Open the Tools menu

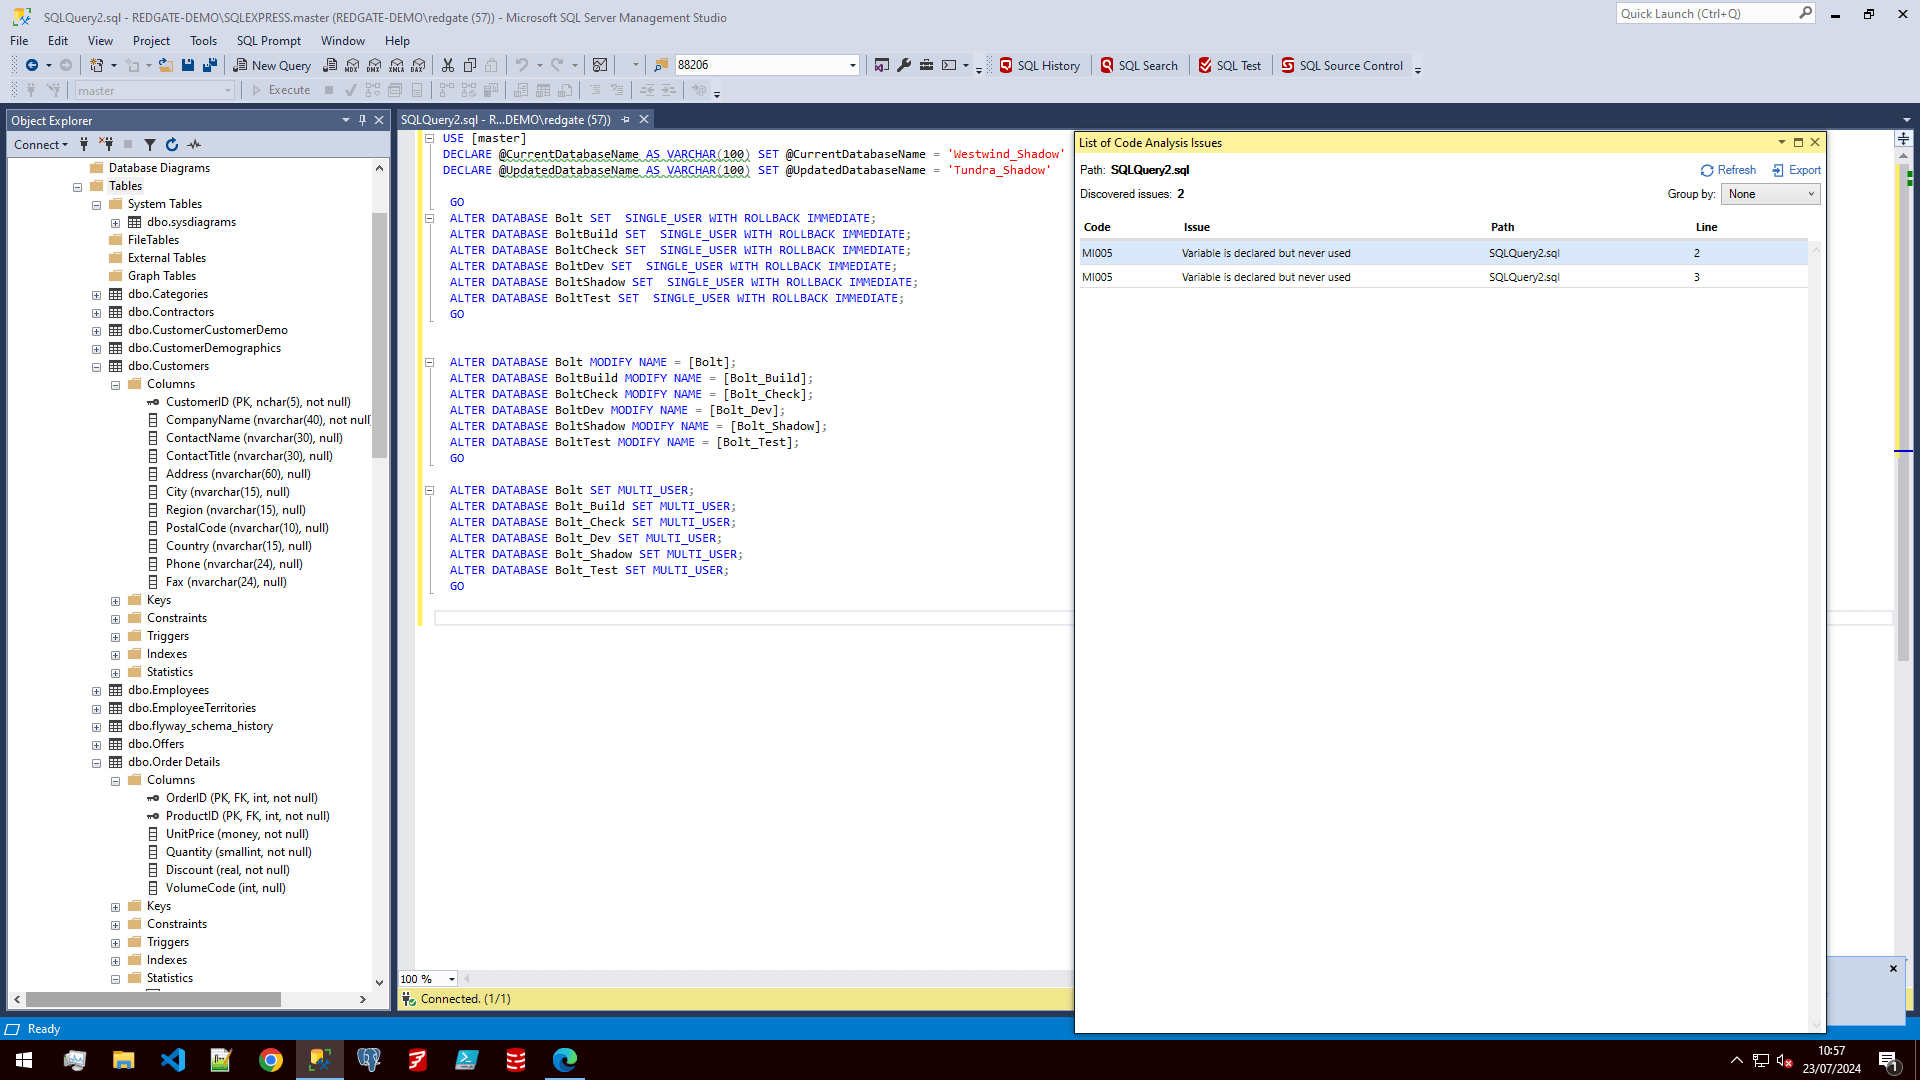pyautogui.click(x=203, y=41)
